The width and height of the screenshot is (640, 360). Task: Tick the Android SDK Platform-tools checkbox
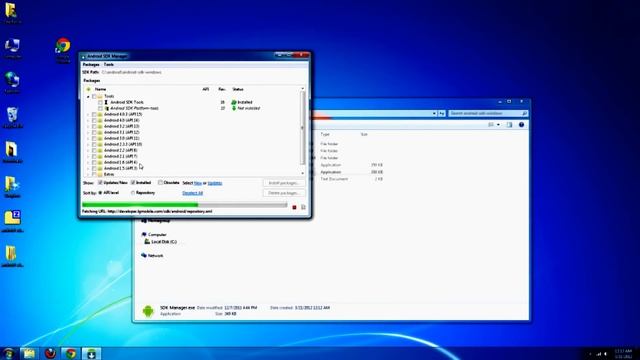pyautogui.click(x=100, y=108)
